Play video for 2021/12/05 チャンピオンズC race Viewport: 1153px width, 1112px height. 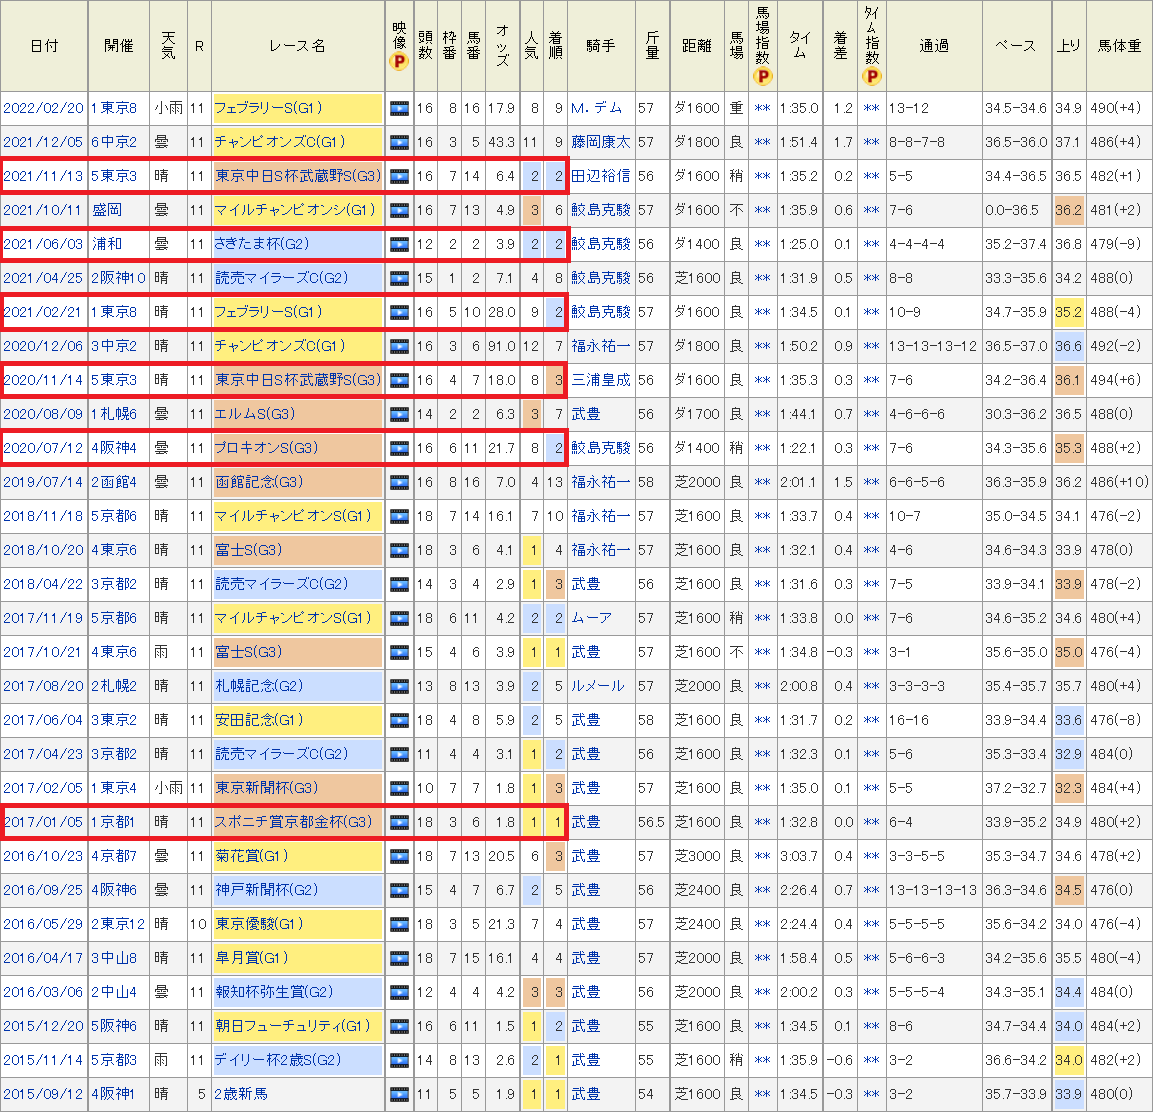(x=399, y=143)
